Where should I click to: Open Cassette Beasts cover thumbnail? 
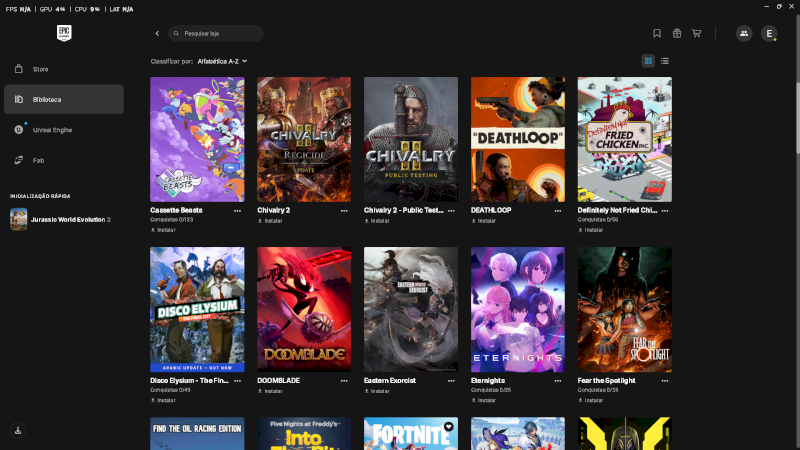[197, 139]
